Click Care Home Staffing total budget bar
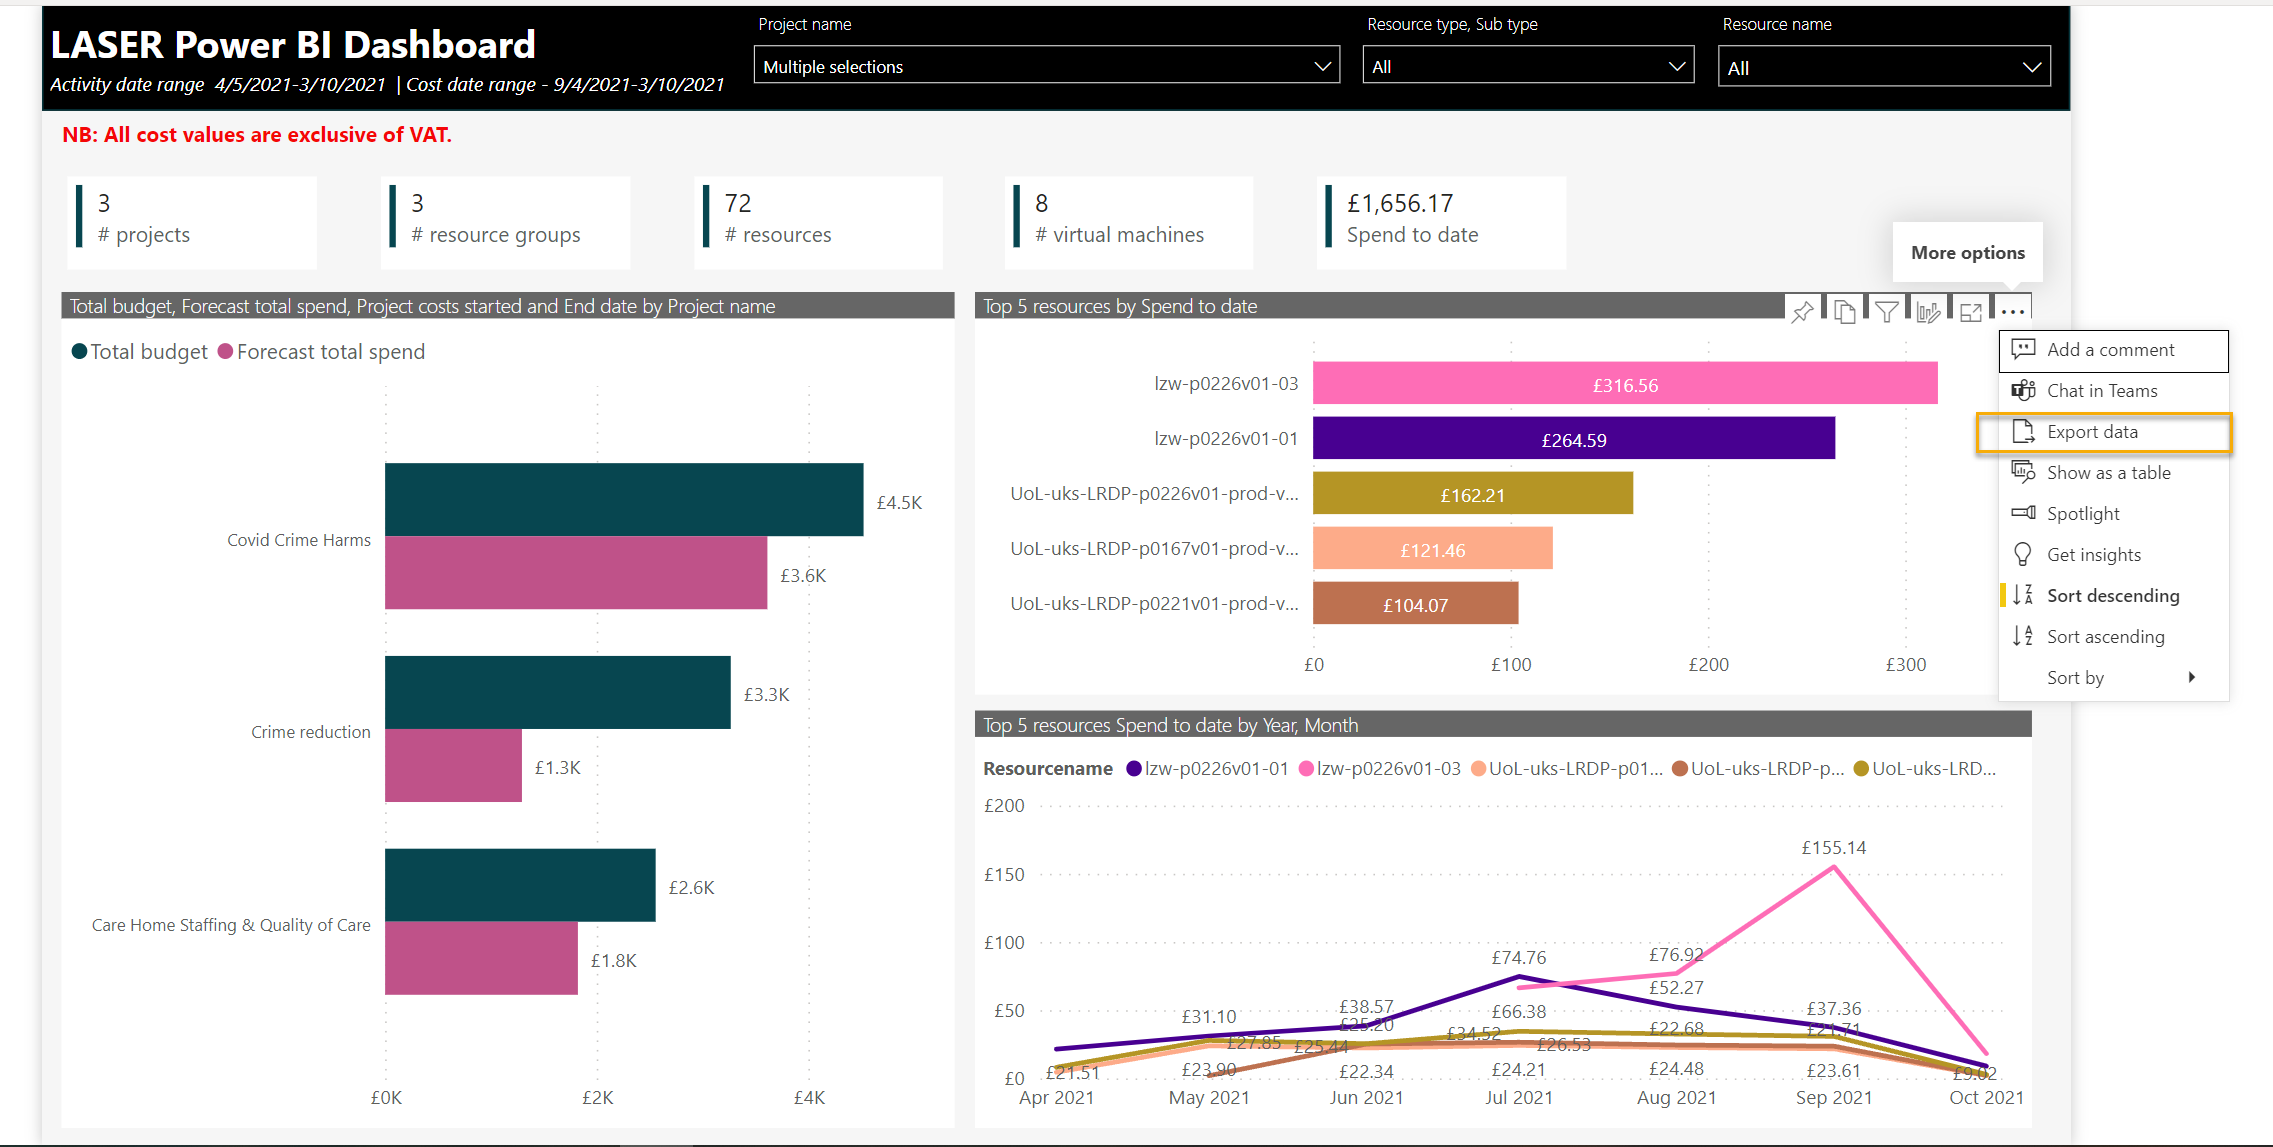The height and width of the screenshot is (1147, 2273). click(x=520, y=885)
